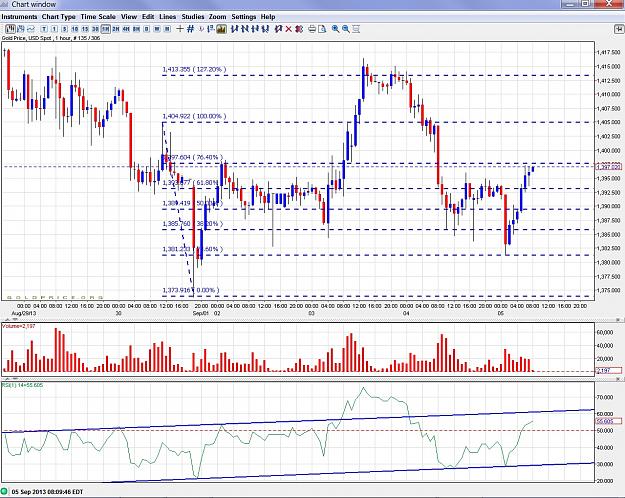Click the delete all lines icon
The height and width of the screenshot is (498, 625).
pos(299,29)
